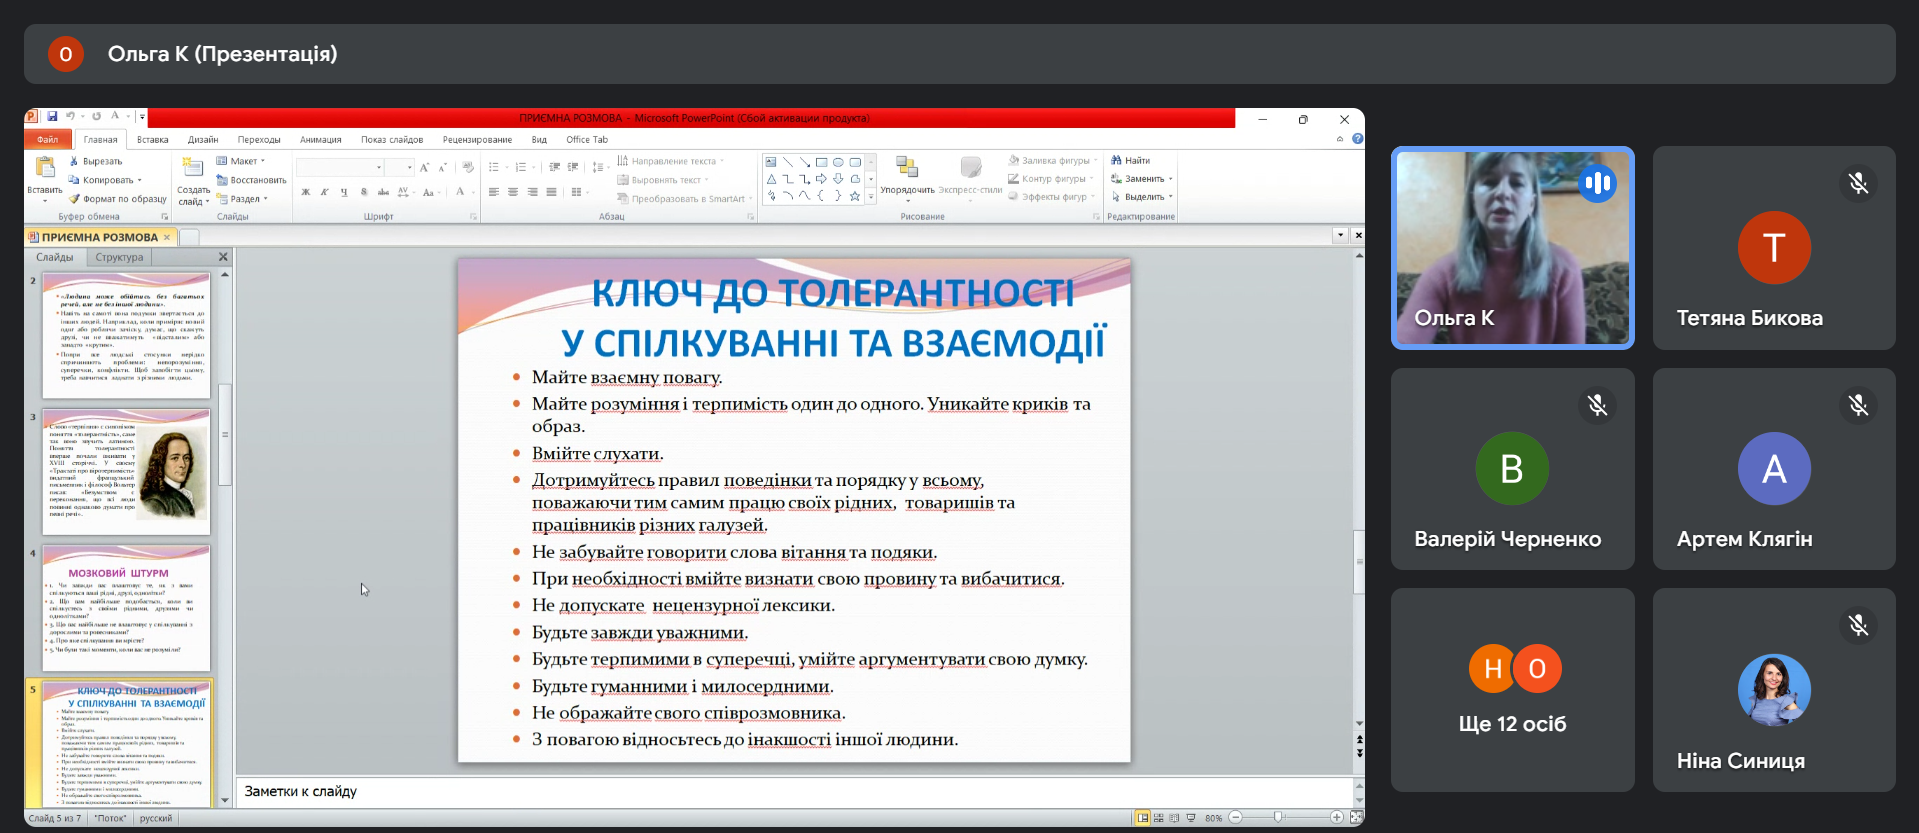Select the star shape in shapes gallery
Viewport: 1919px width, 833px height.
[x=855, y=197]
